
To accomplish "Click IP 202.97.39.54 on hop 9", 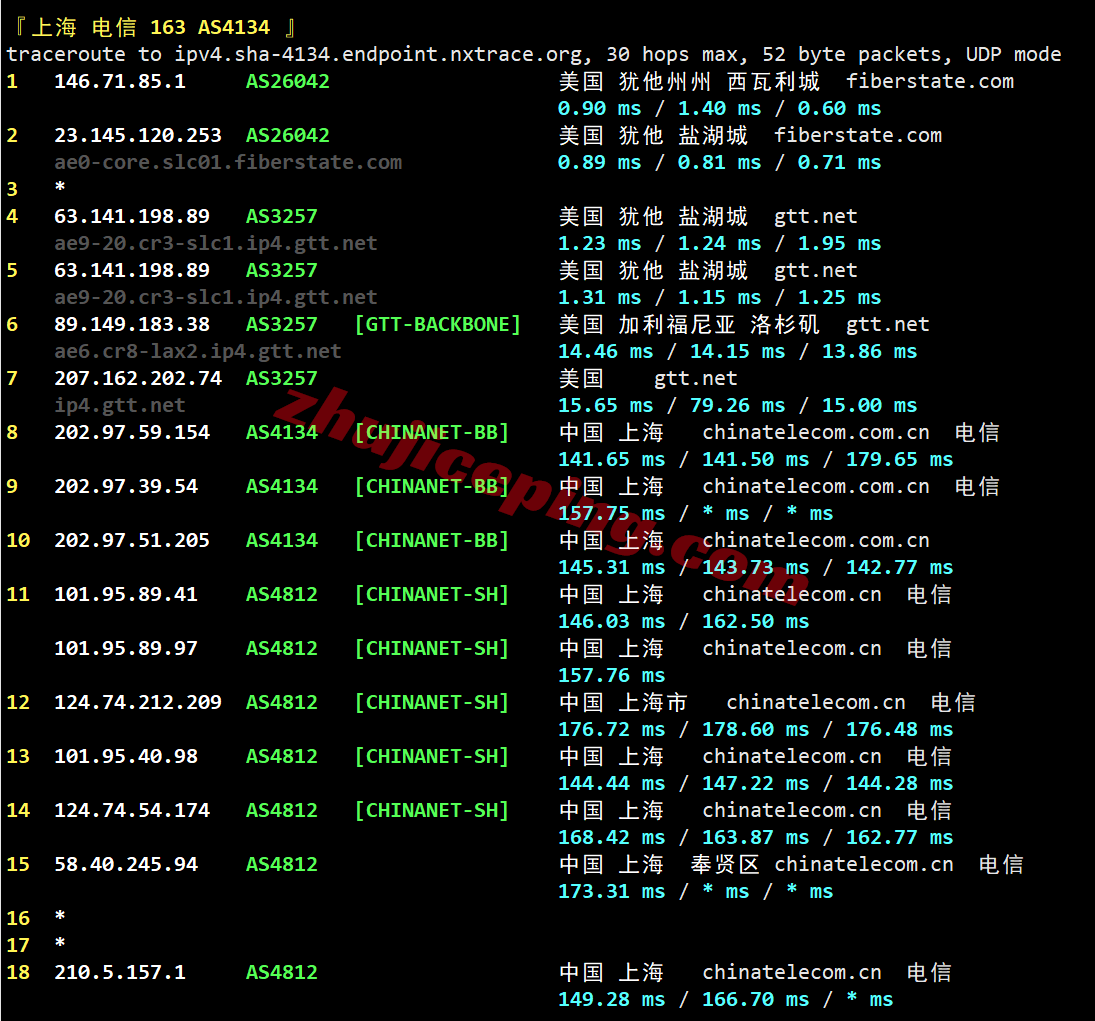I will coord(125,486).
